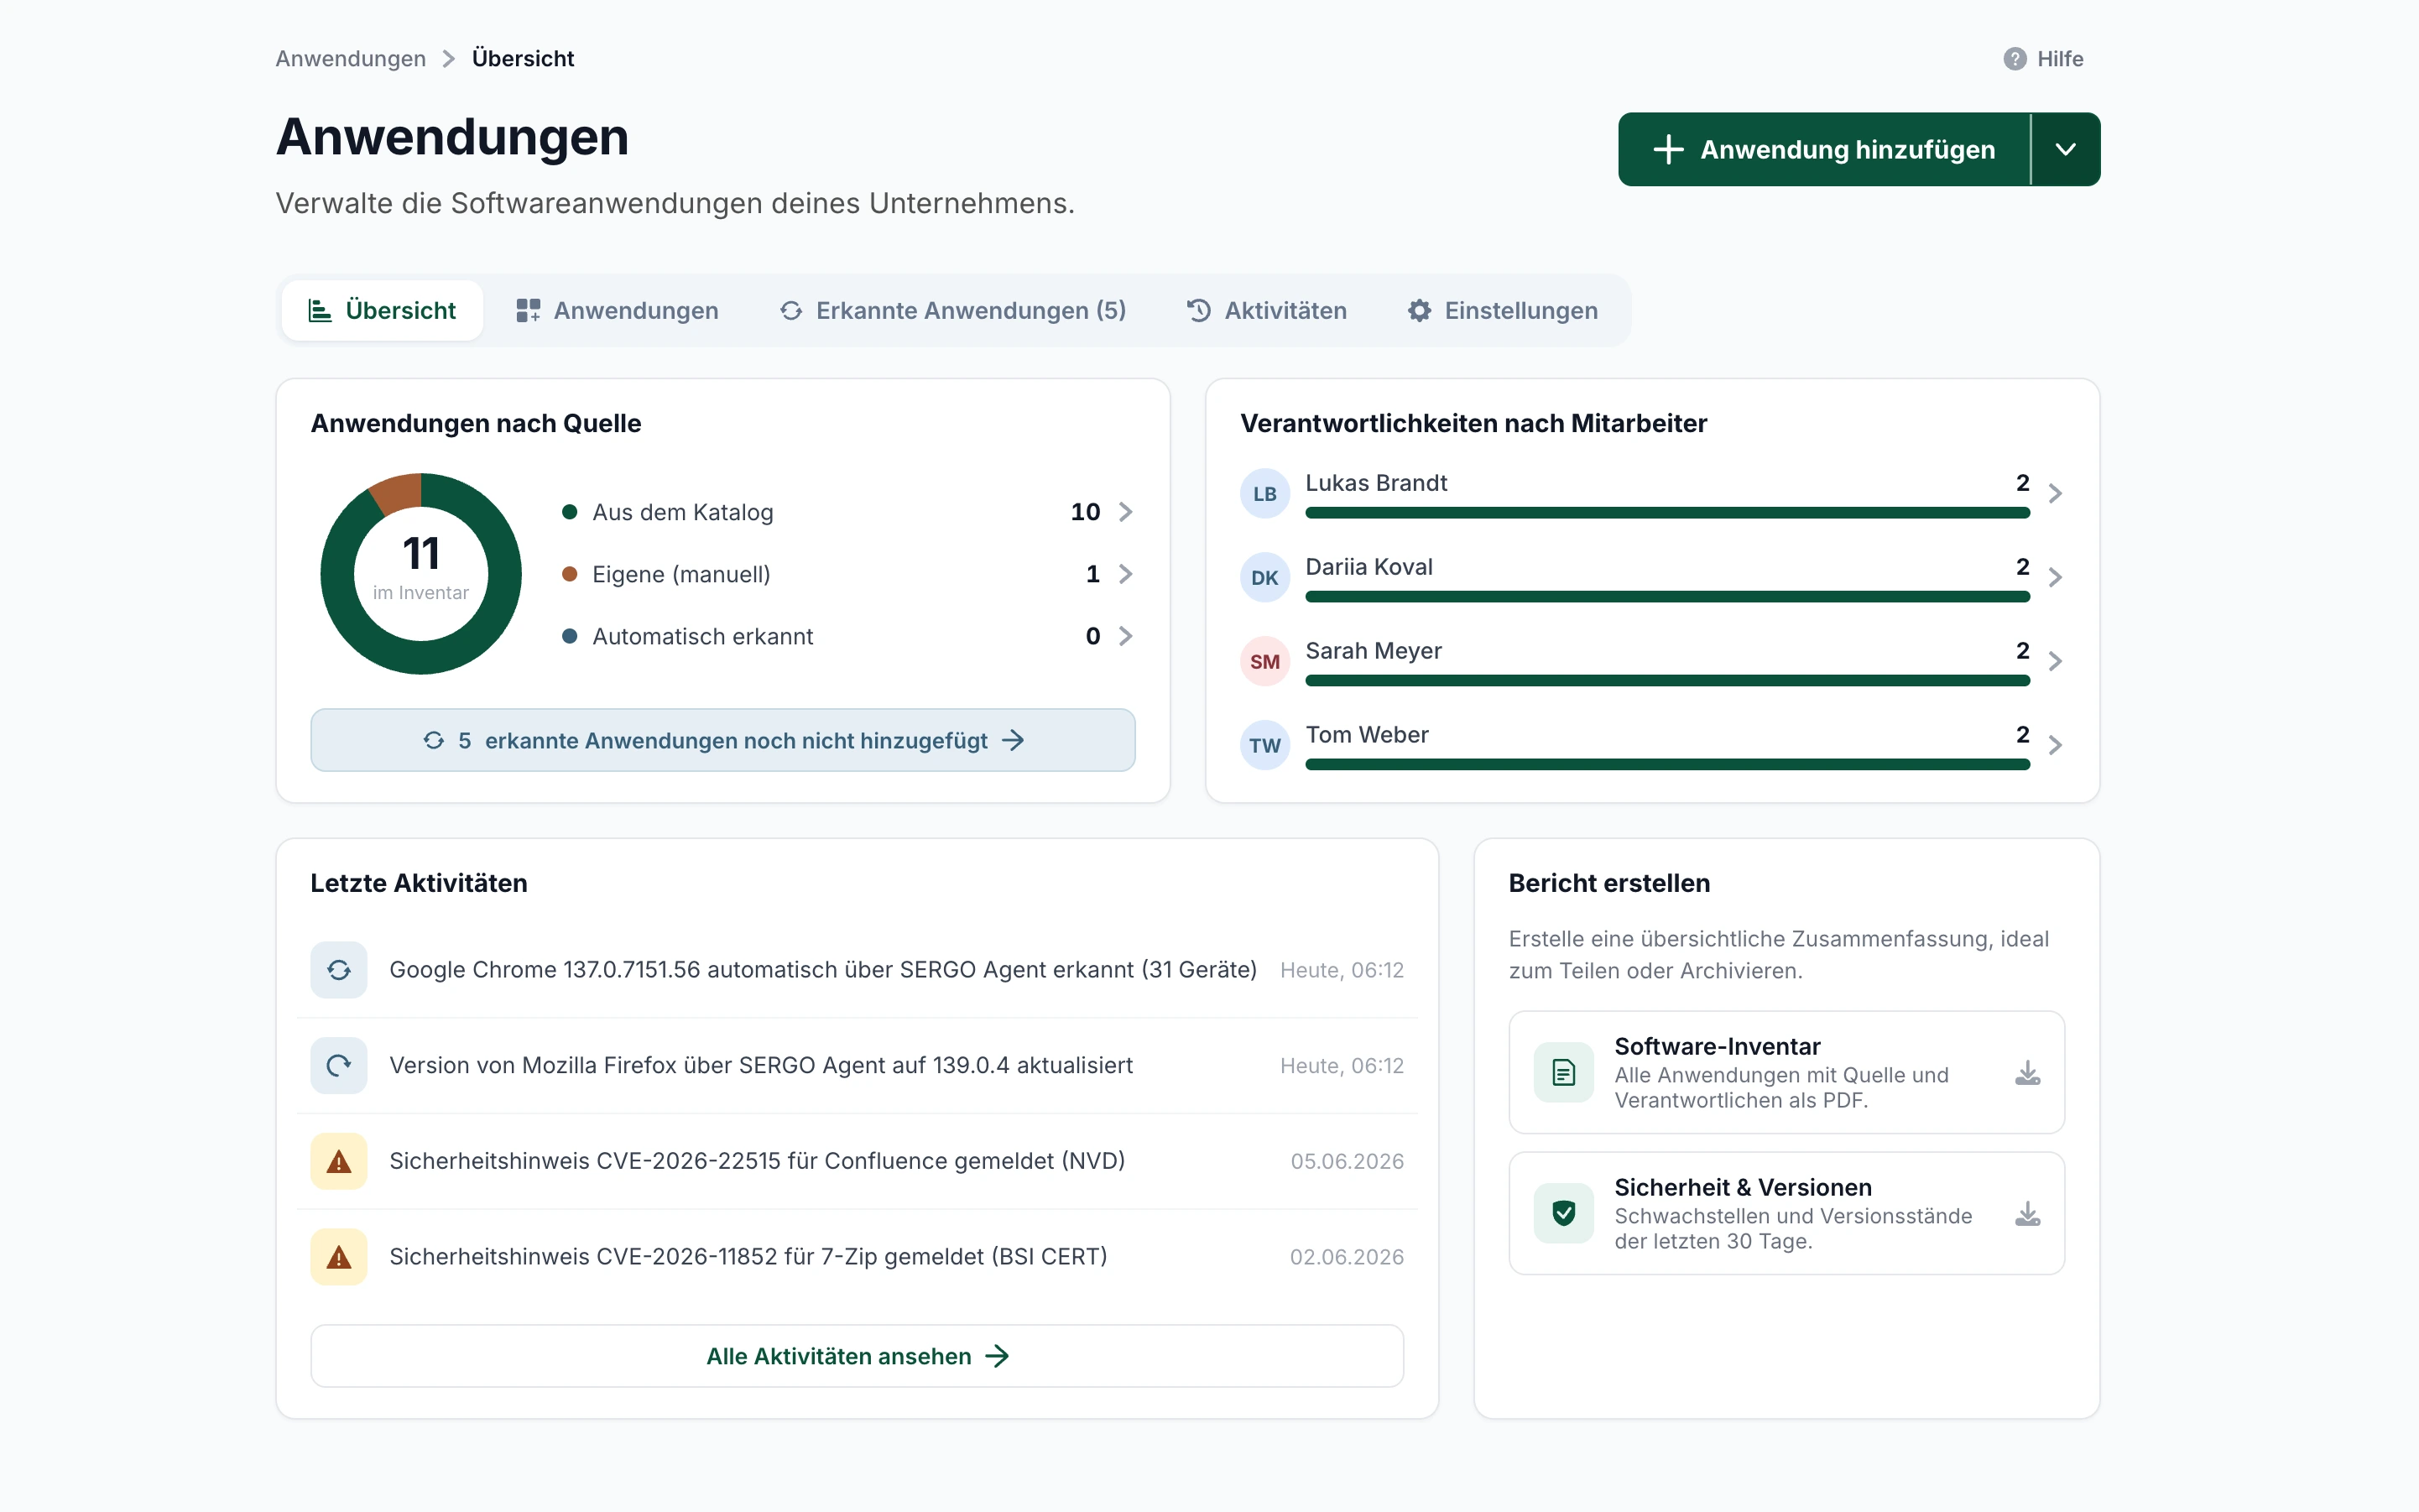Image resolution: width=2419 pixels, height=1512 pixels.
Task: Click the Anwendung hinzufügen button
Action: point(1824,149)
